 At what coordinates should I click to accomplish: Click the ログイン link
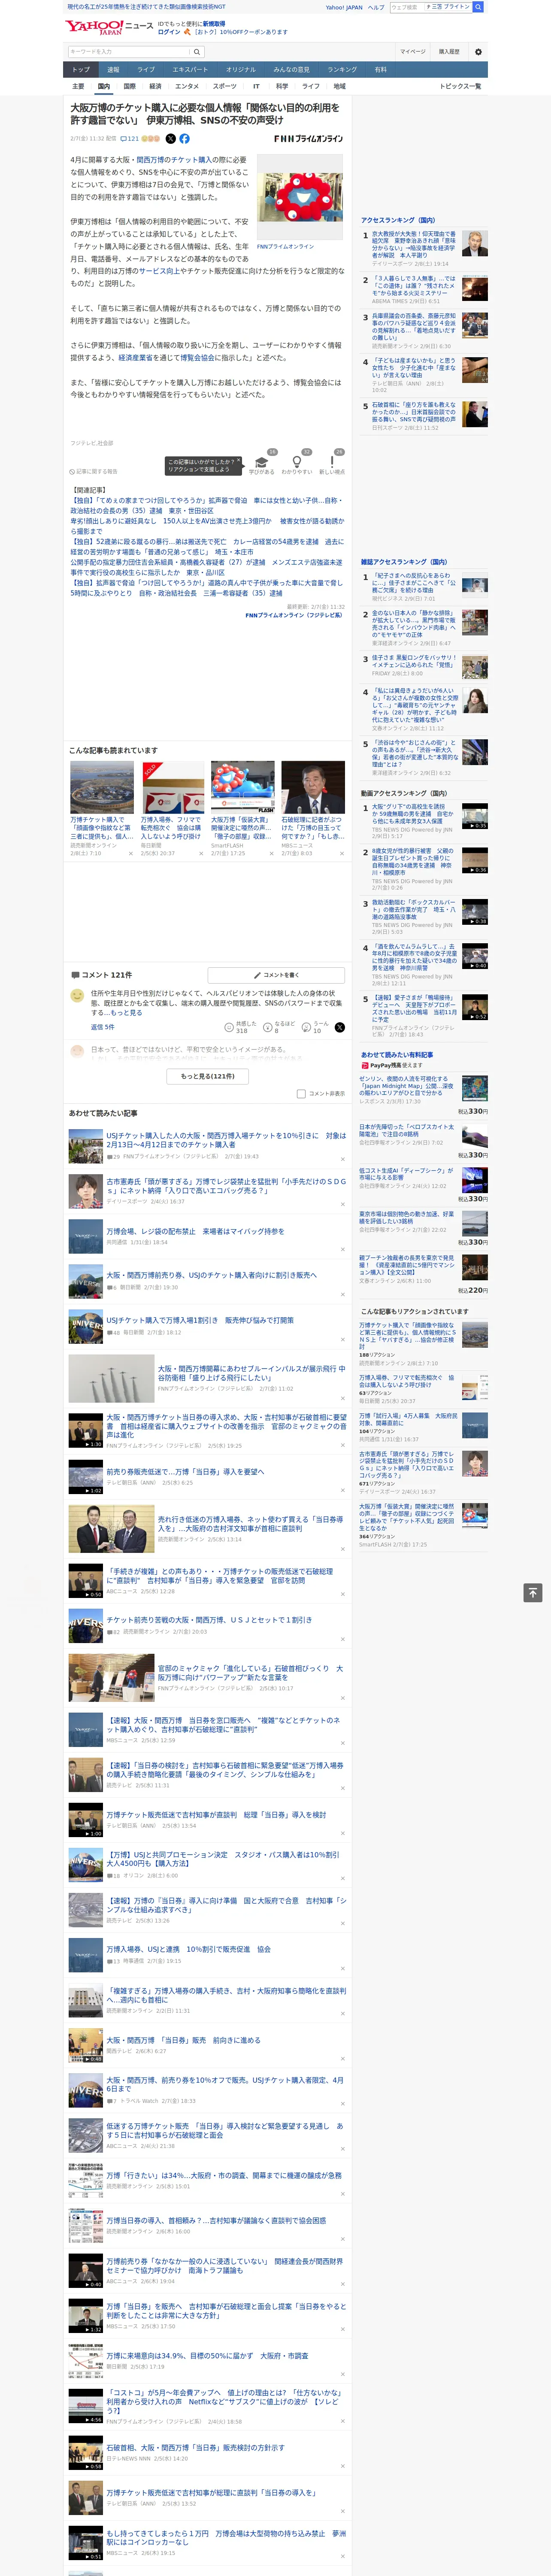pyautogui.click(x=169, y=32)
